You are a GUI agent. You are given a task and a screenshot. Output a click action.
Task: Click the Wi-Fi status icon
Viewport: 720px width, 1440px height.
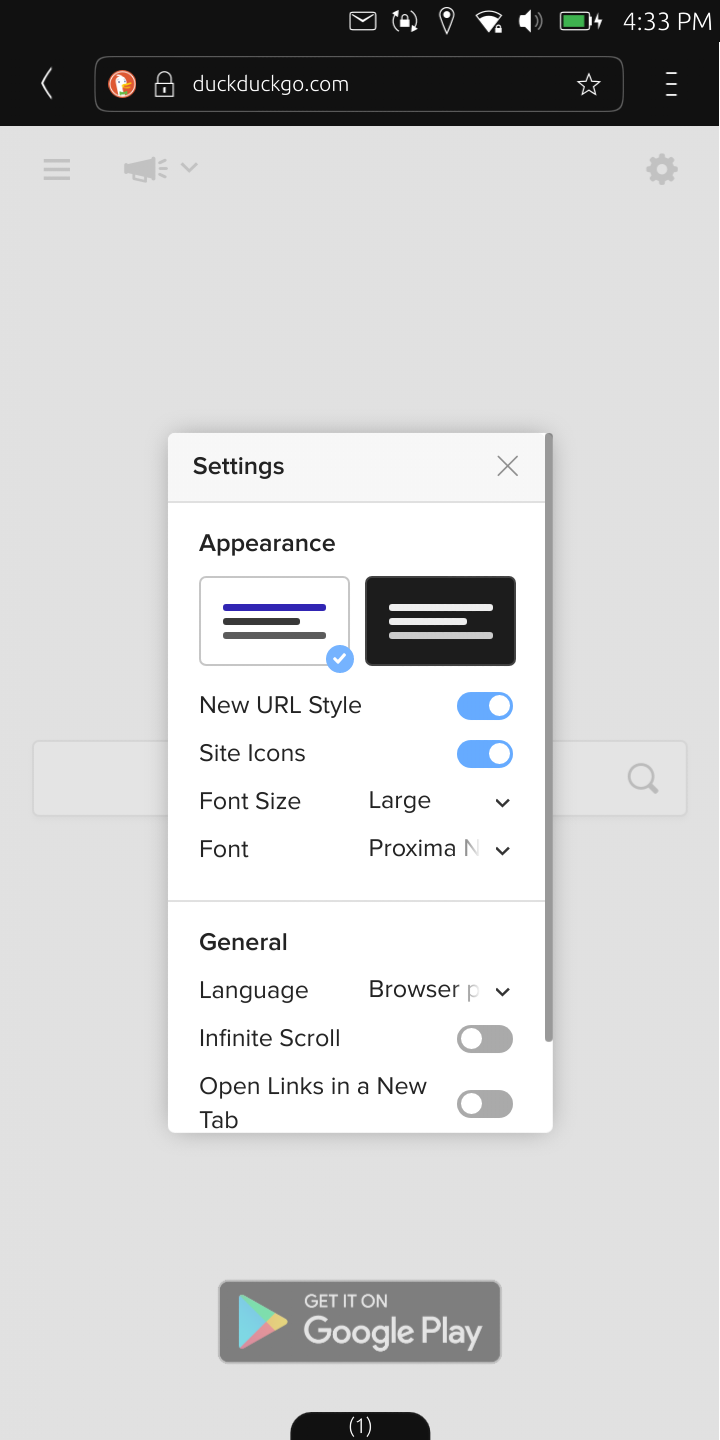pyautogui.click(x=489, y=20)
